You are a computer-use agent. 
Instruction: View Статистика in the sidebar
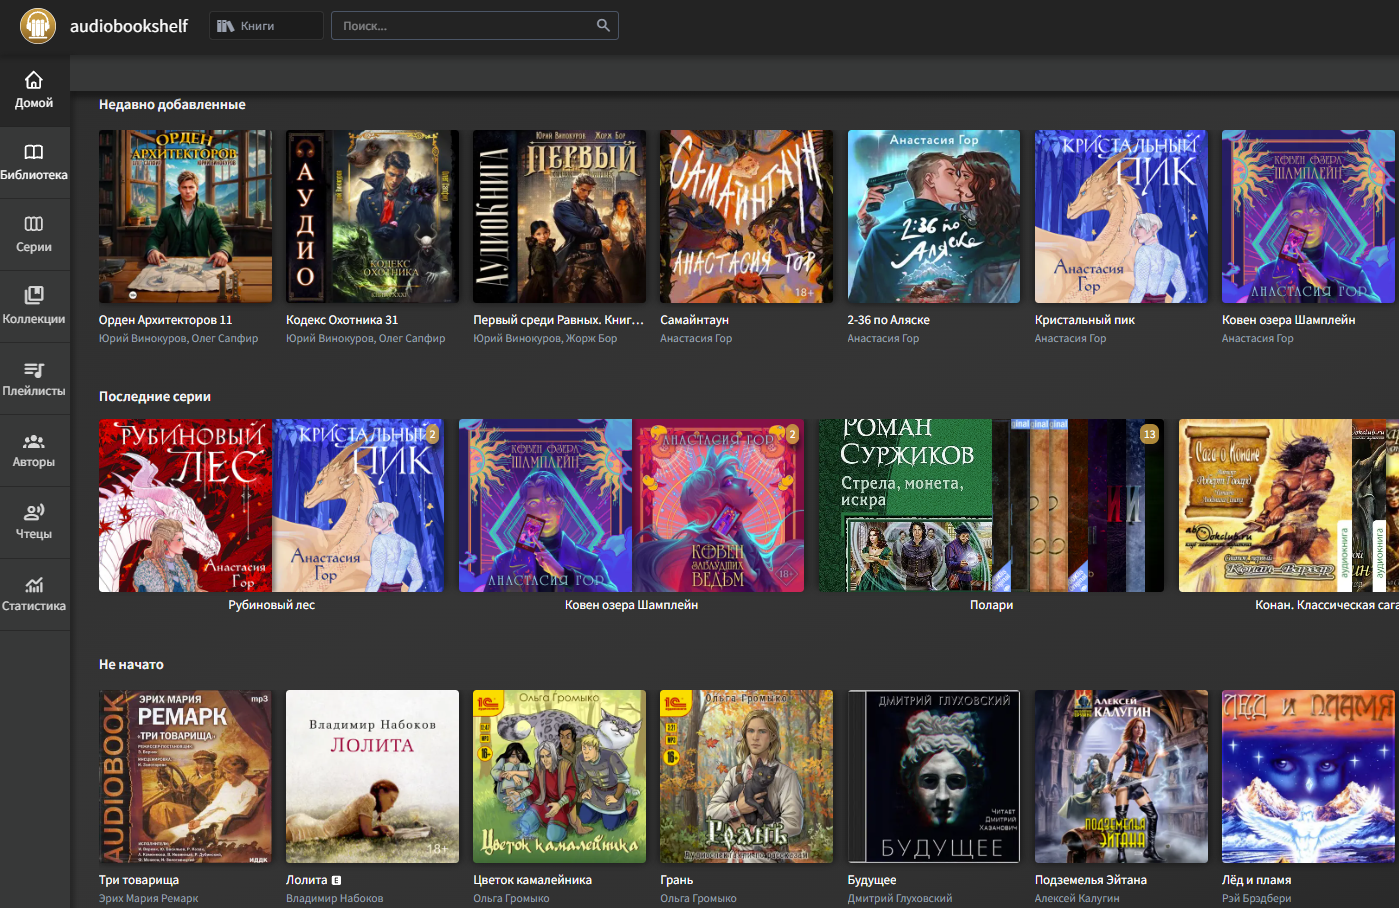coord(34,594)
